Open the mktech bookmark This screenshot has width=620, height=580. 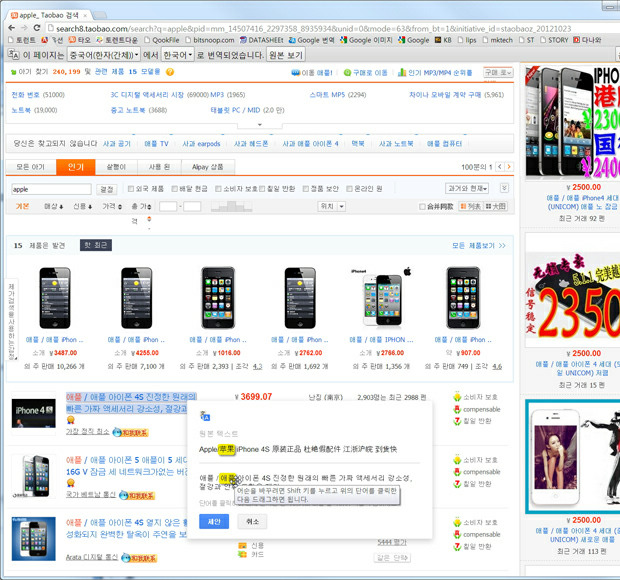(x=497, y=40)
